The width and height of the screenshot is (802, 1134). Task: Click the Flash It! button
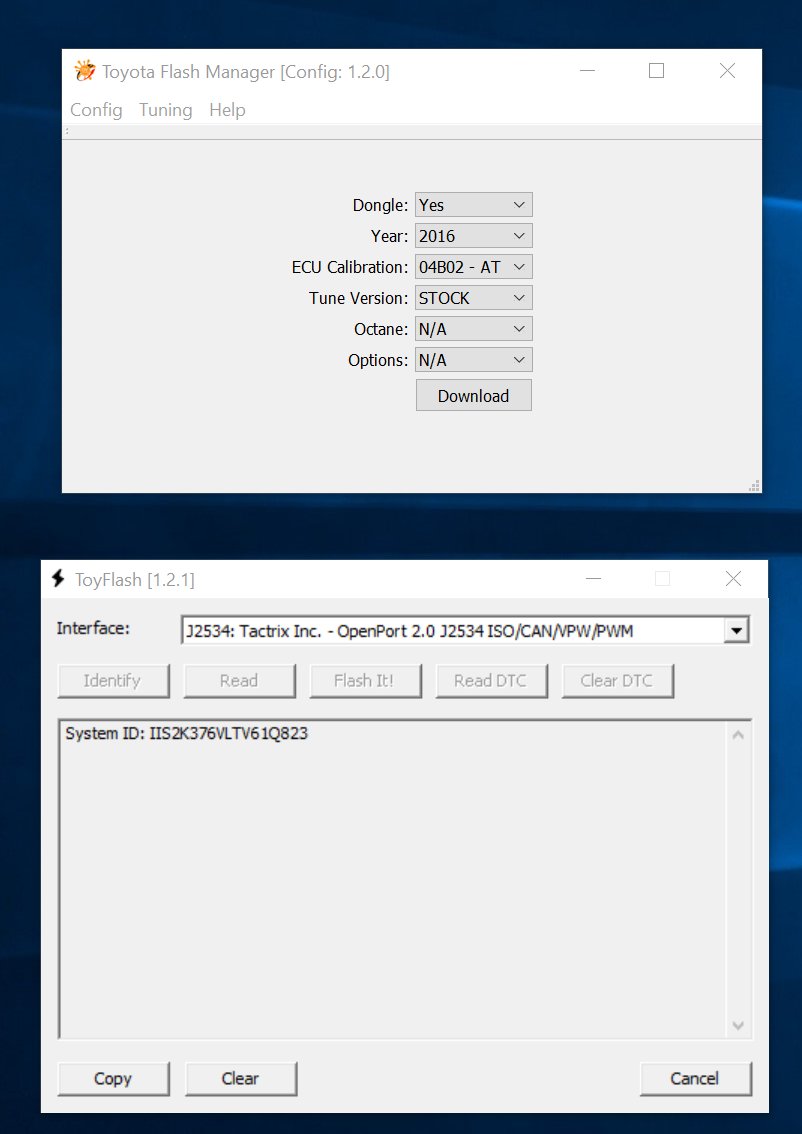pos(364,681)
